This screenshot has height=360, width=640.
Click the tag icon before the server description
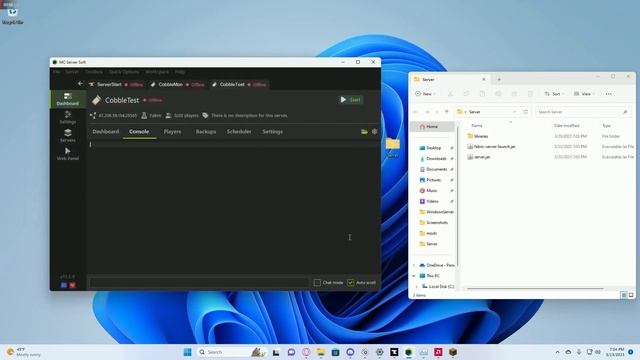[205, 116]
